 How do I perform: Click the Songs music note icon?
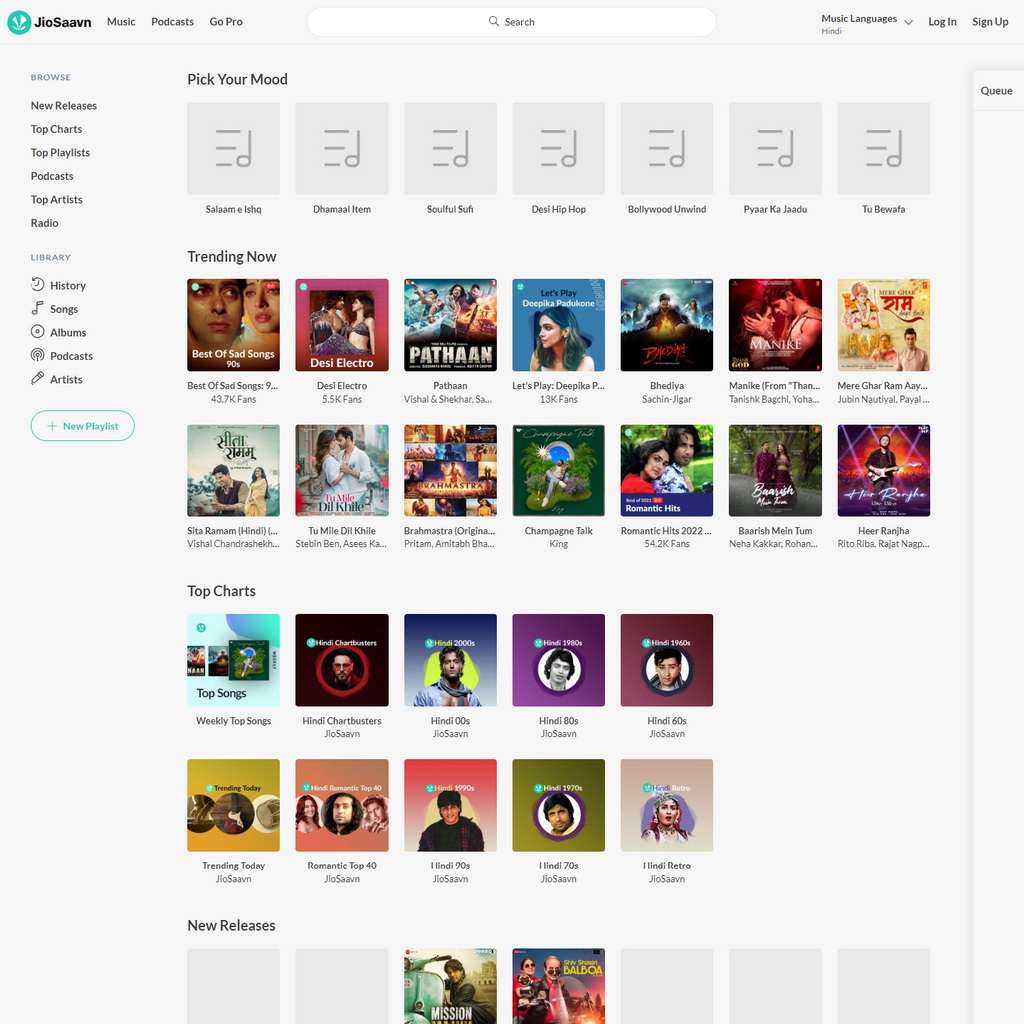pyautogui.click(x=38, y=308)
